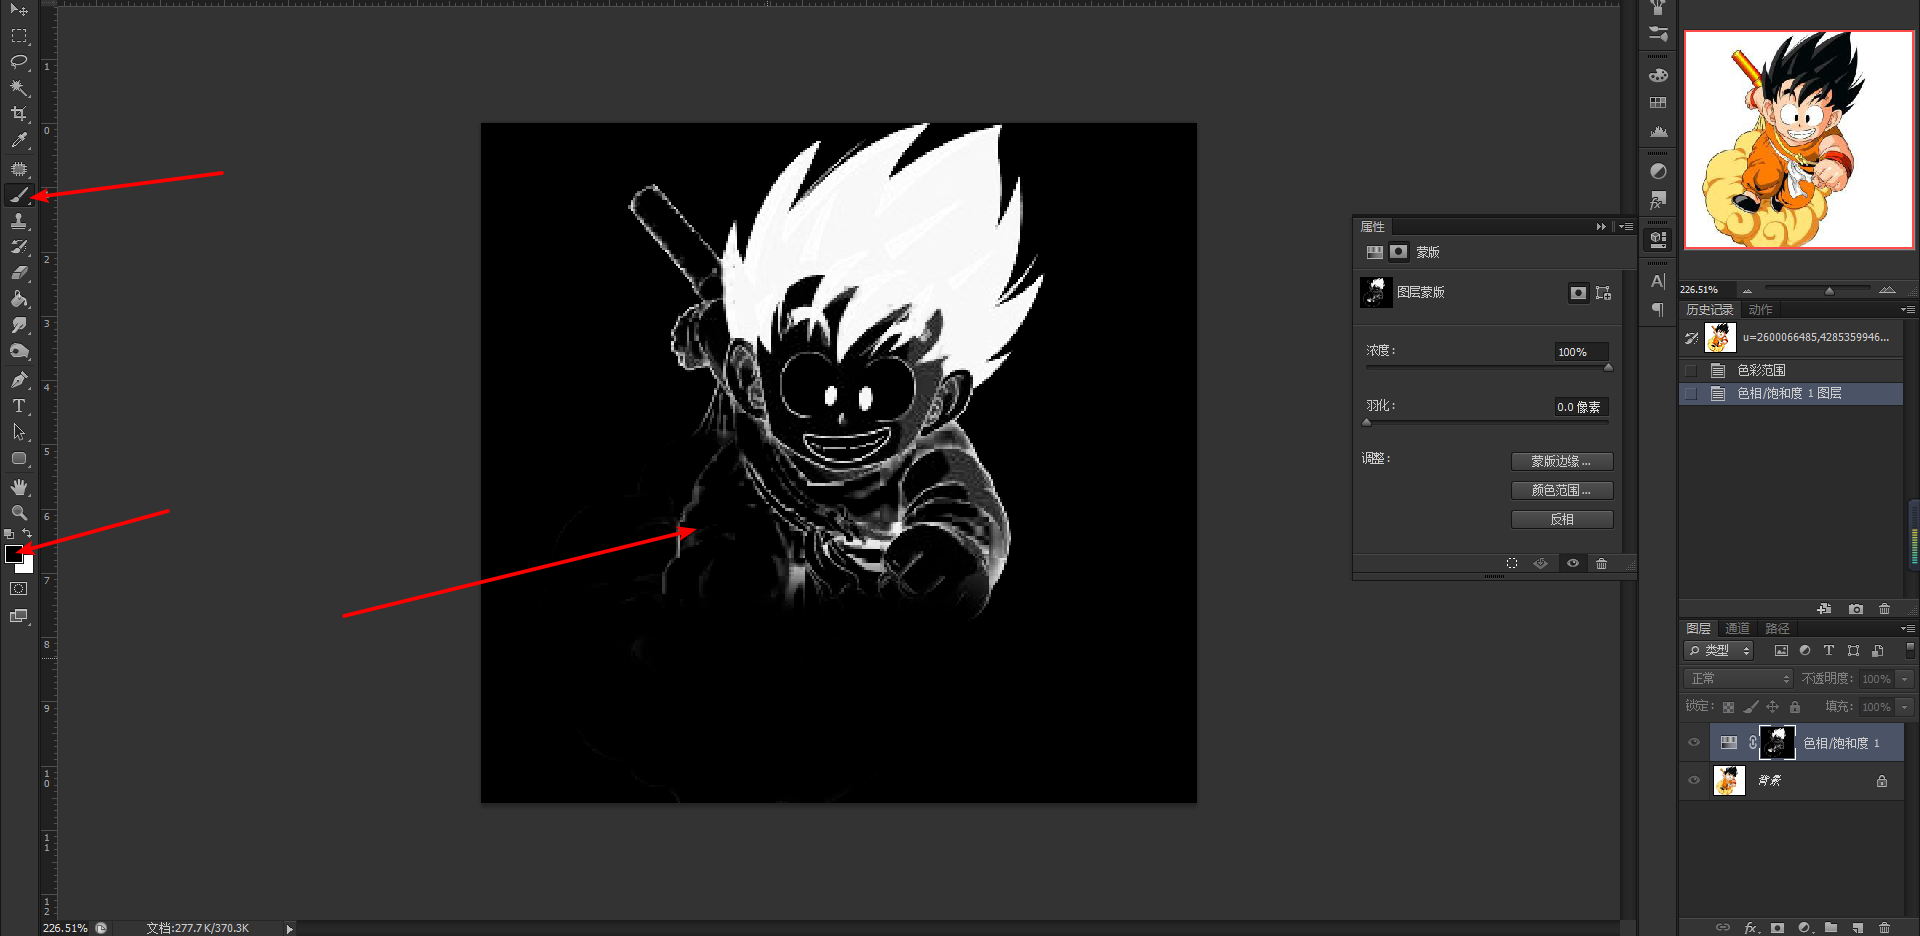Open the blend mode 正常 dropdown

[x=1738, y=679]
